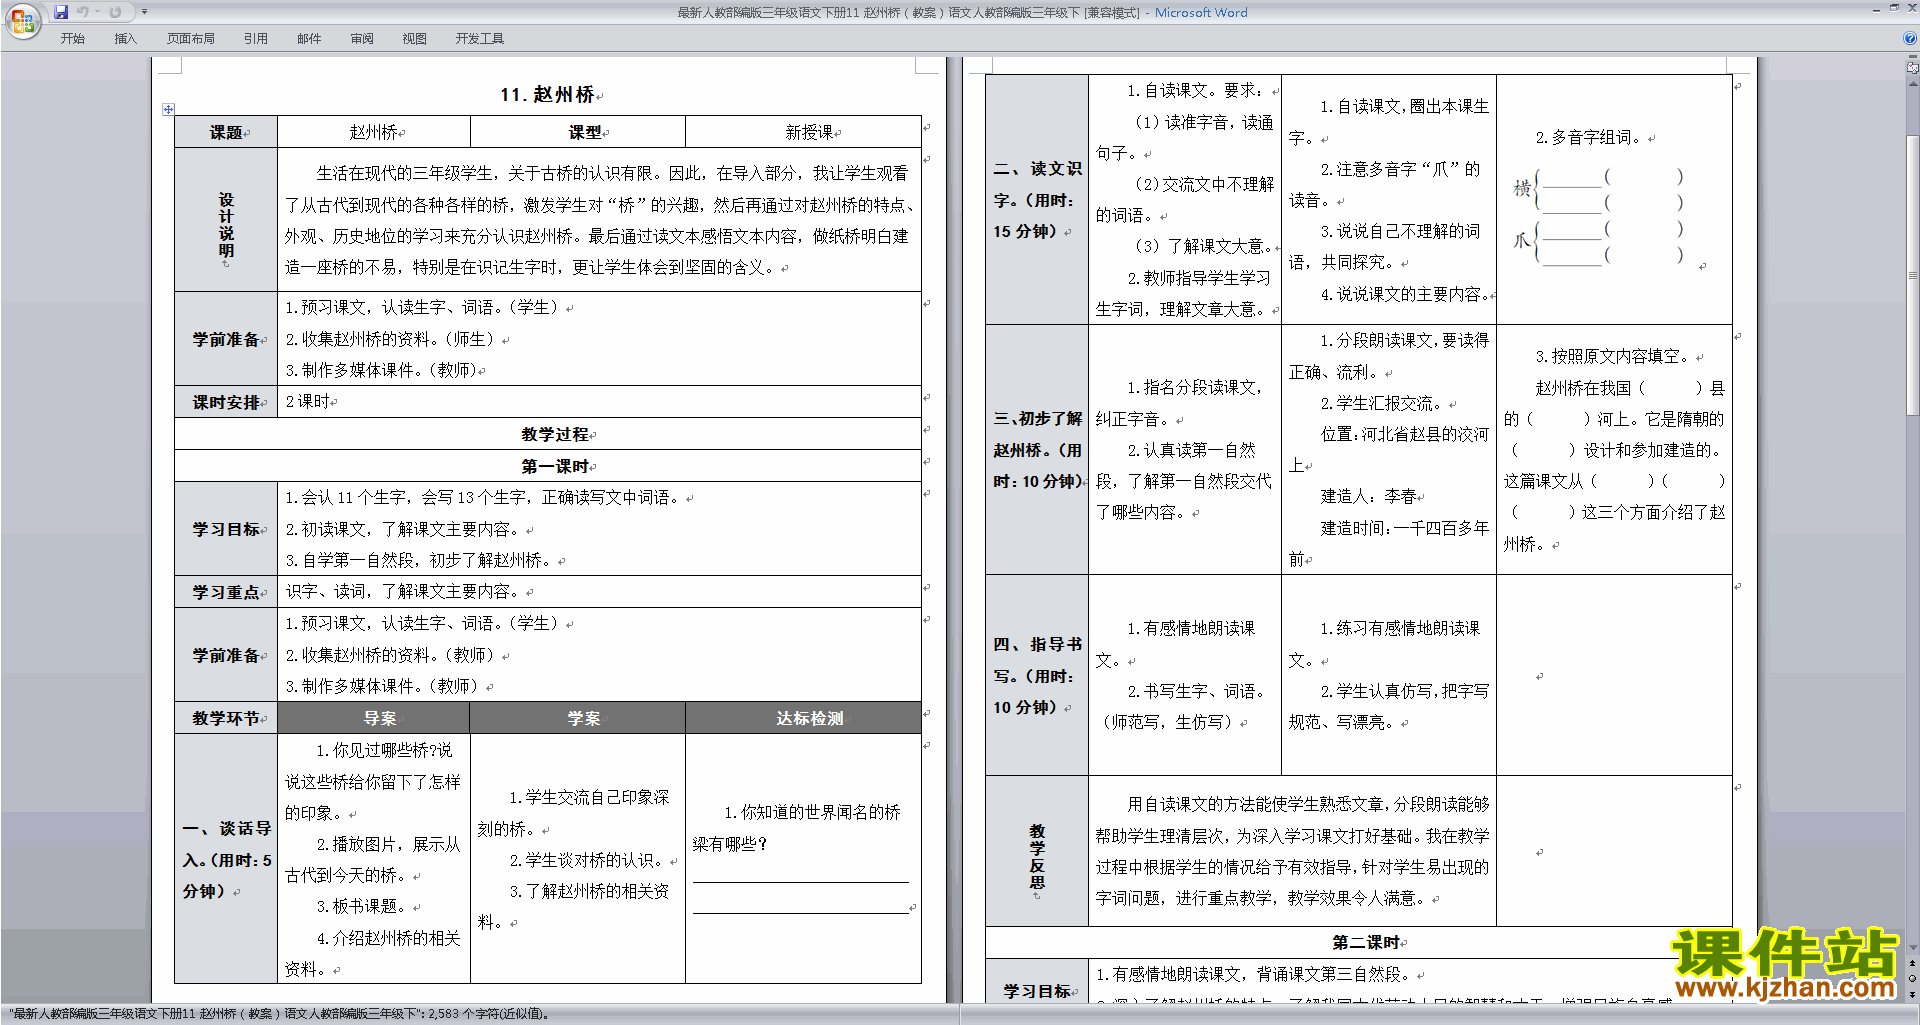1920x1025 pixels.
Task: Click the 教学反思 vertical label cell
Action: pyautogui.click(x=1037, y=851)
